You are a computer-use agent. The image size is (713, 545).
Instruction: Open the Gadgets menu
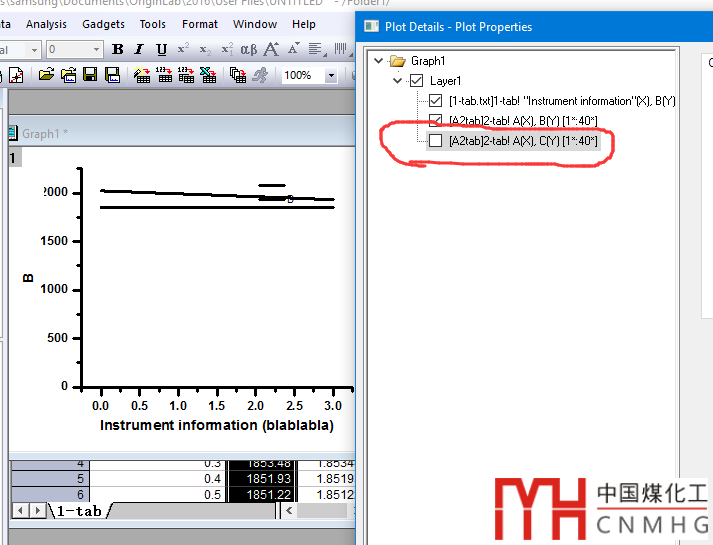[x=103, y=24]
